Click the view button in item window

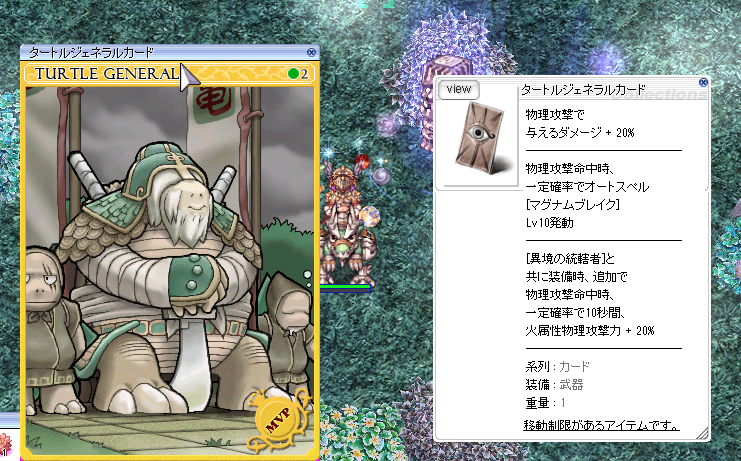click(458, 89)
